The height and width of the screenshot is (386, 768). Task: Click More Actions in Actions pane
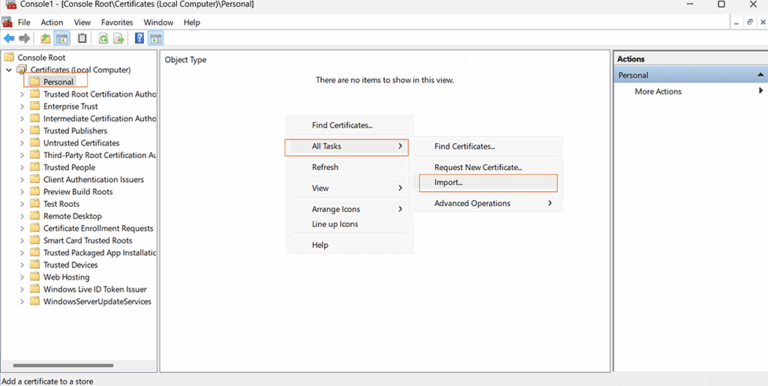pos(658,92)
